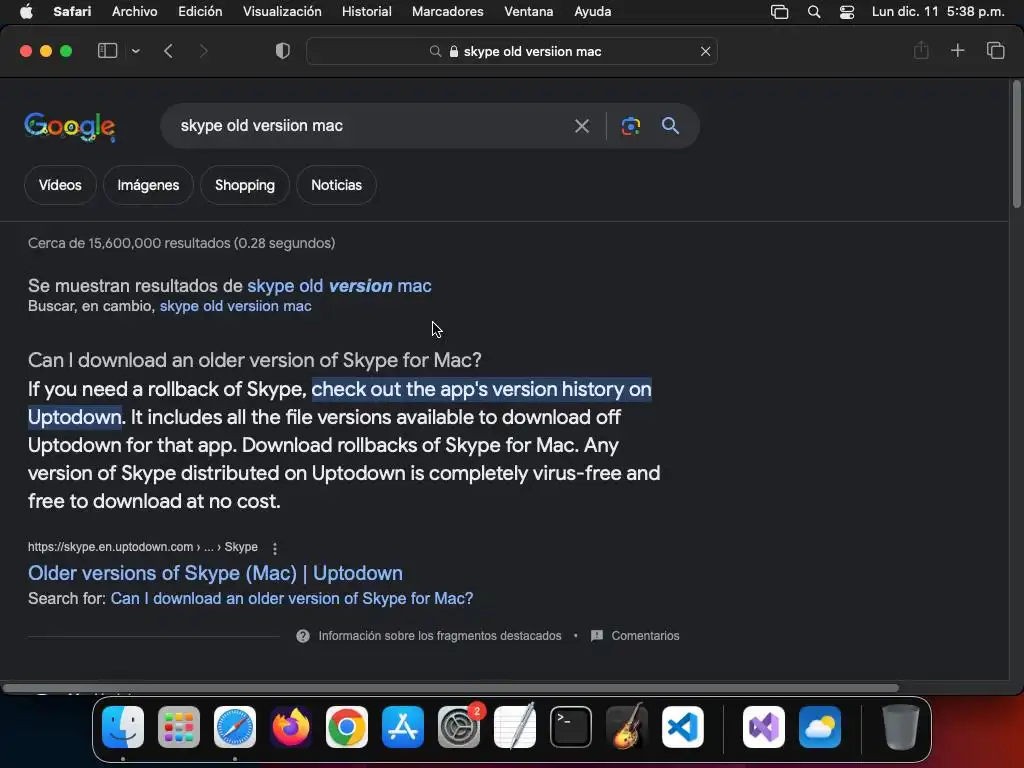Open TextEdit from the Dock
The image size is (1024, 768).
(515, 727)
